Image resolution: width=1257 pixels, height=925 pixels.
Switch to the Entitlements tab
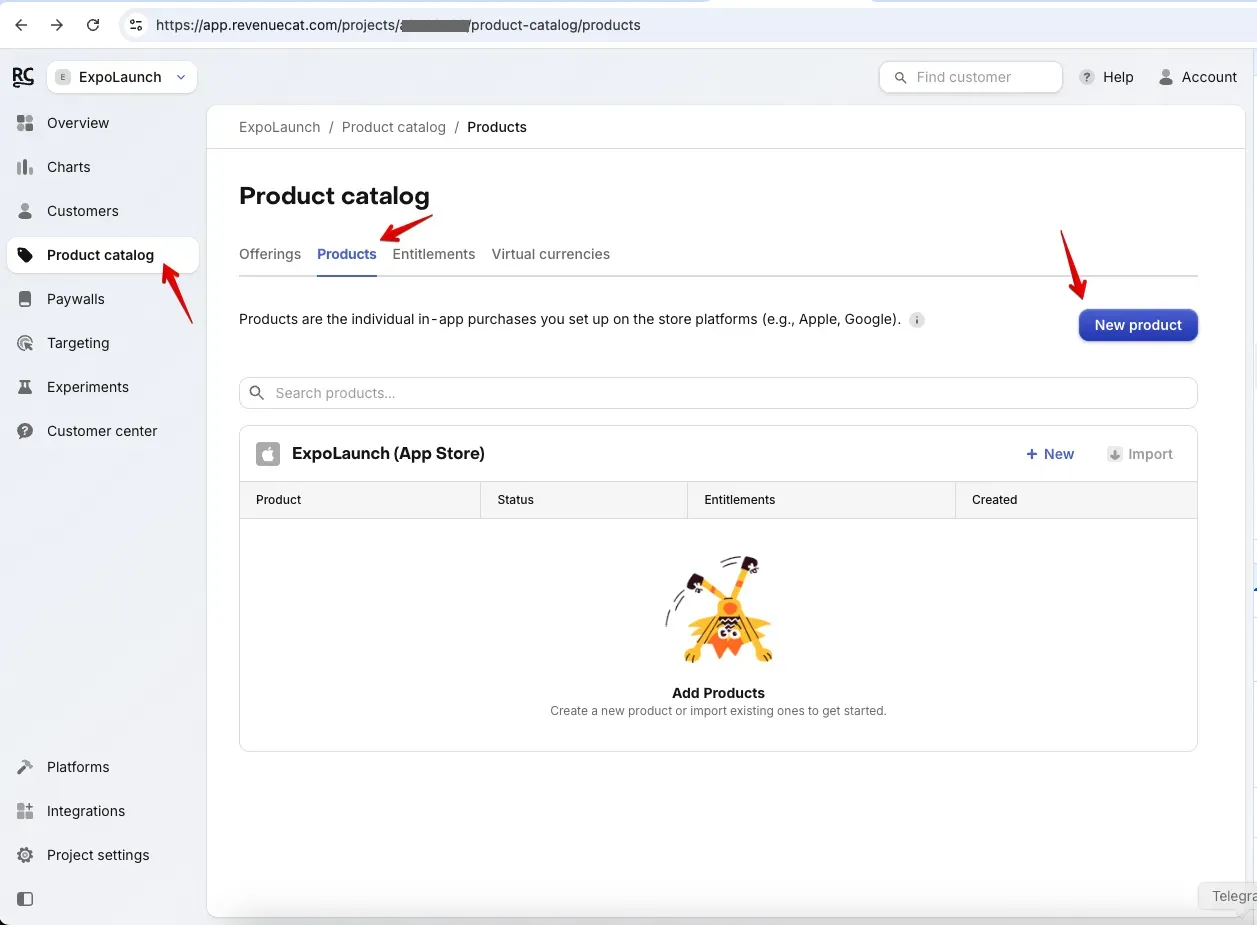click(434, 254)
